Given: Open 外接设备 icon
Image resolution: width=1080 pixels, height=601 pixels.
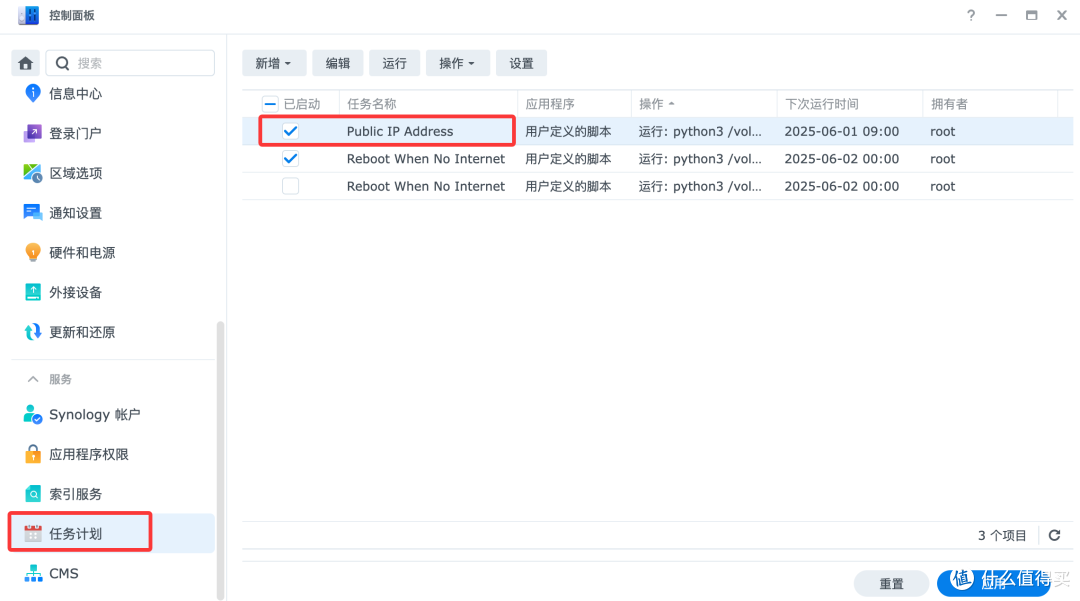Looking at the screenshot, I should click(32, 293).
